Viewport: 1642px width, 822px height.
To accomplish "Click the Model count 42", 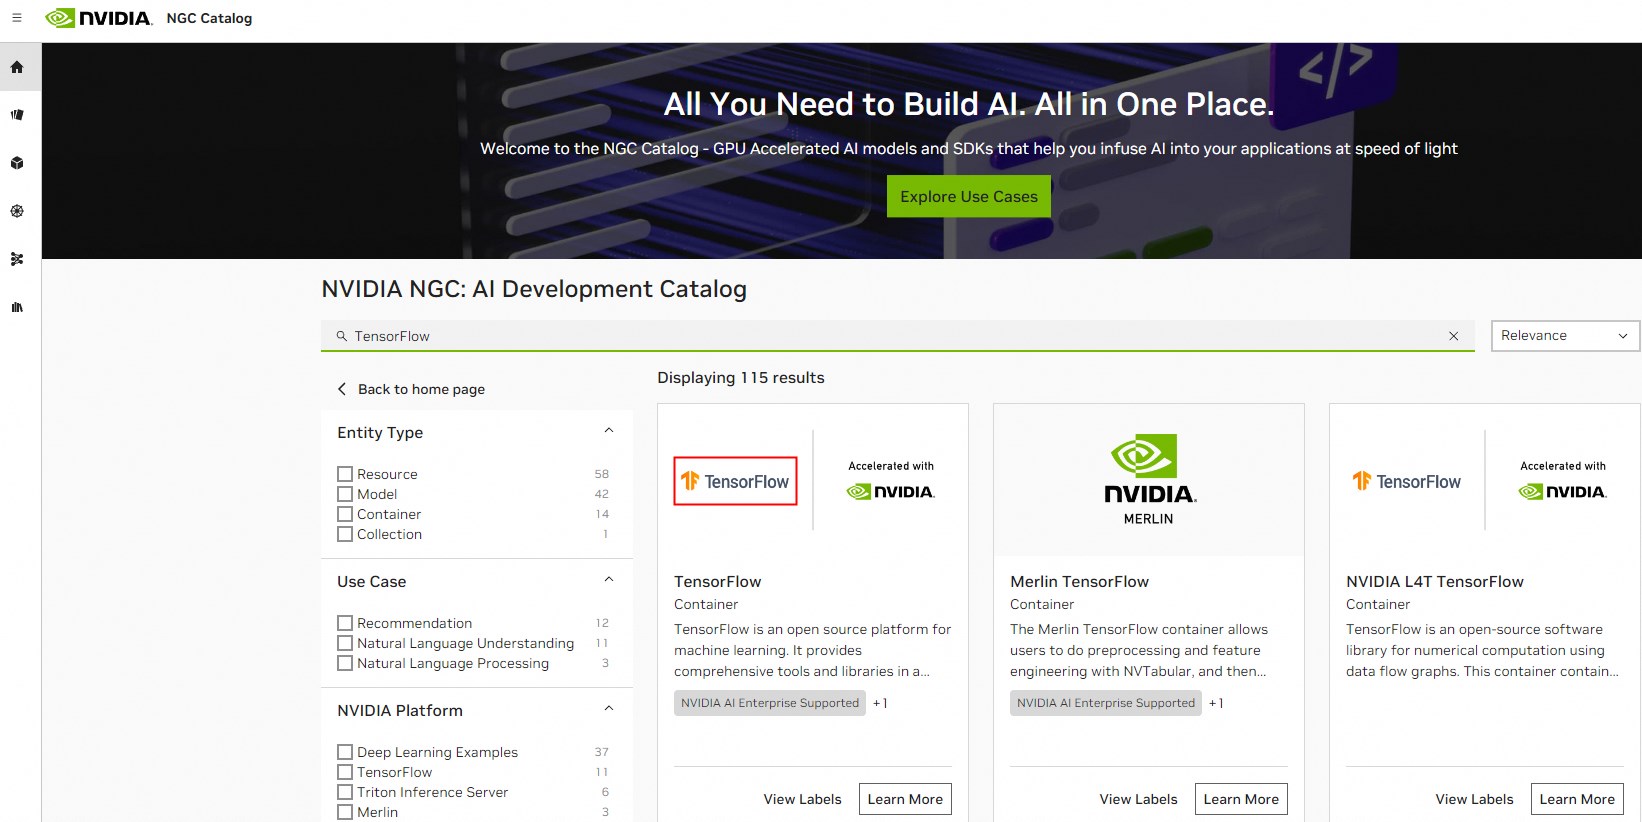I will (x=601, y=494).
